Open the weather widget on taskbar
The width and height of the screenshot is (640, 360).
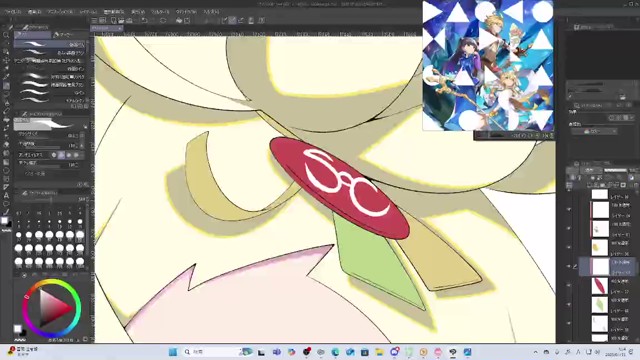click(x=23, y=351)
